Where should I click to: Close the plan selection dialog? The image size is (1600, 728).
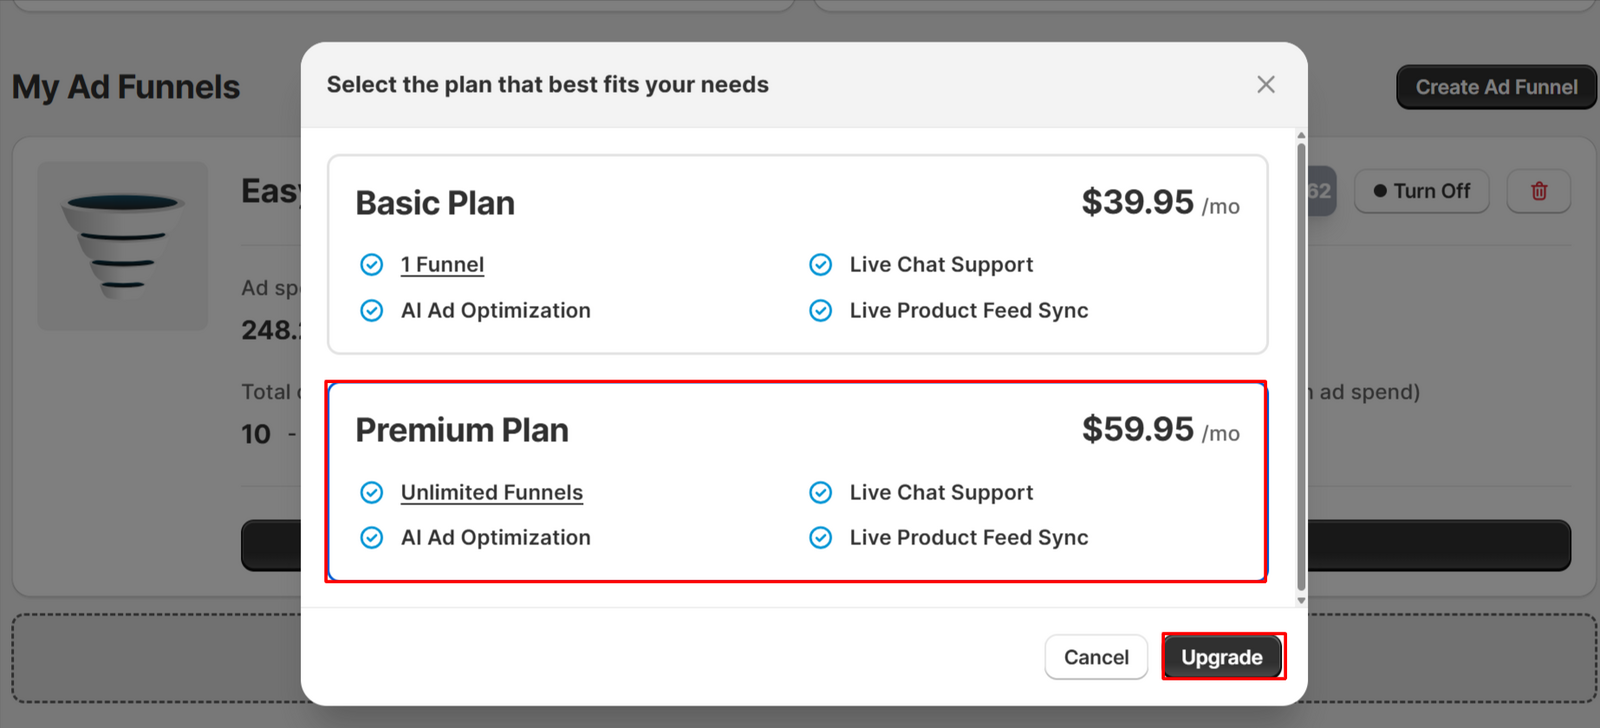pyautogui.click(x=1265, y=85)
